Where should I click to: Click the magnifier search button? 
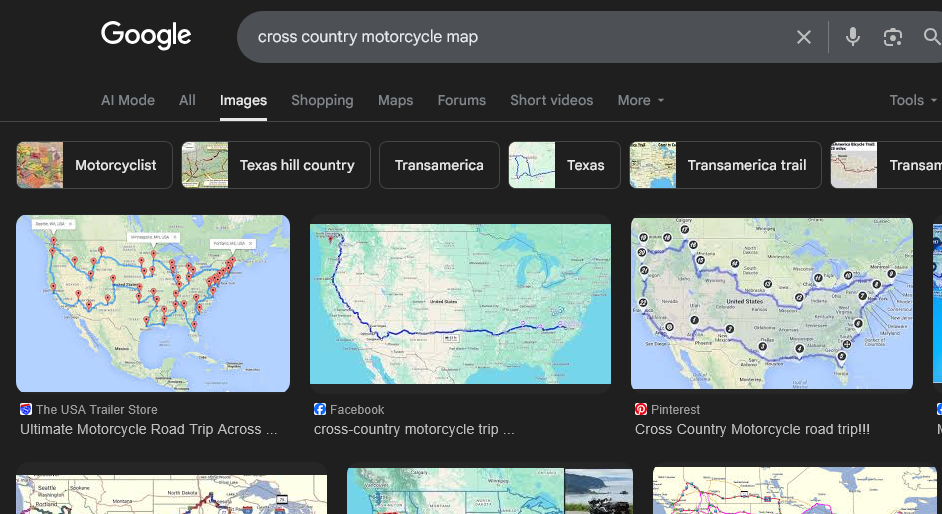click(x=932, y=37)
